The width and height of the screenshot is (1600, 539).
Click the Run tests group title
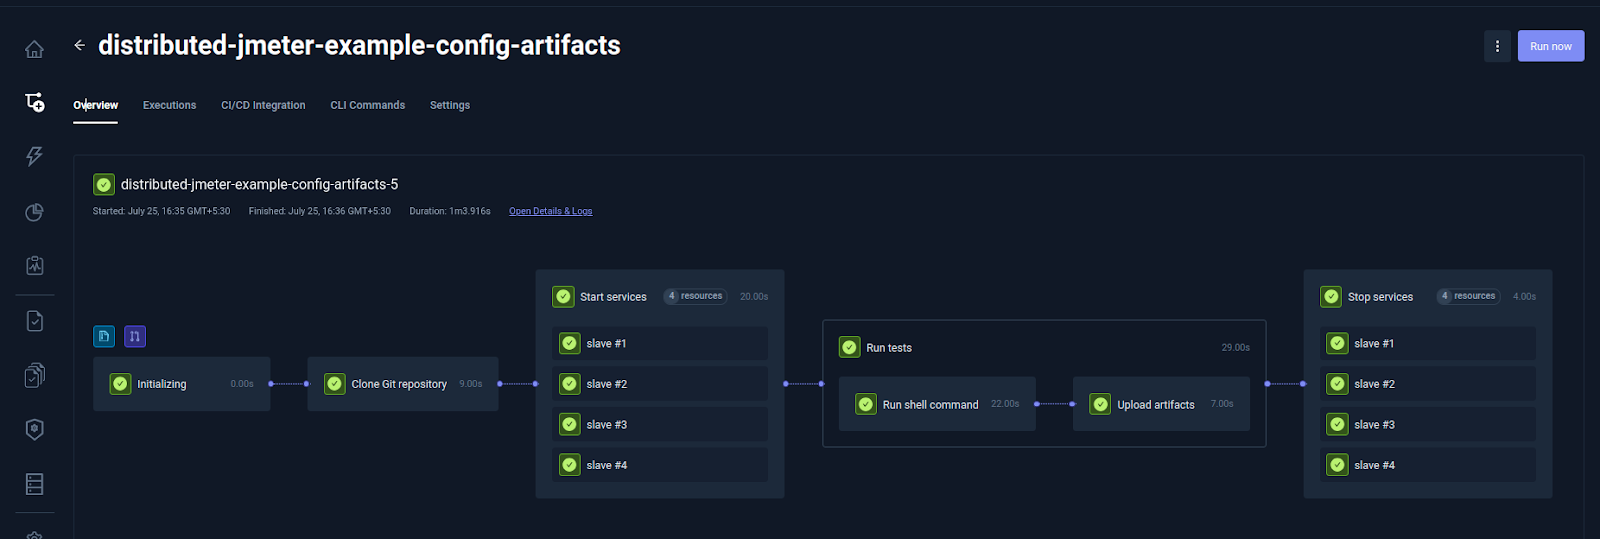coord(889,348)
